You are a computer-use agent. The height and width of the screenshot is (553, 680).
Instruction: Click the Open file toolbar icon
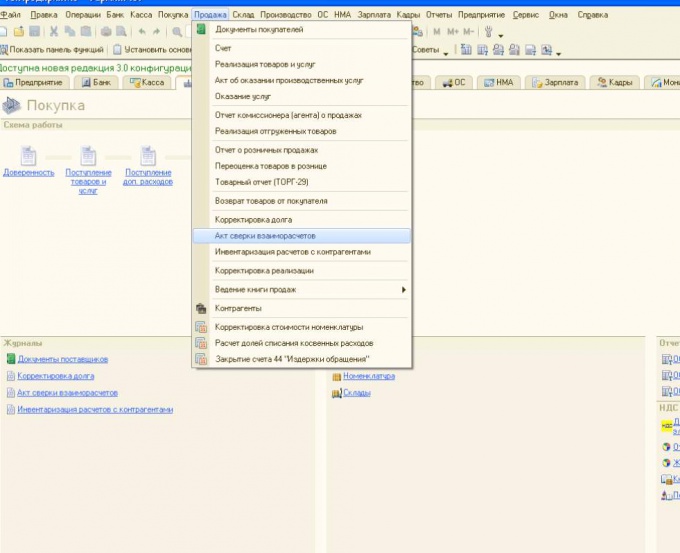19,31
